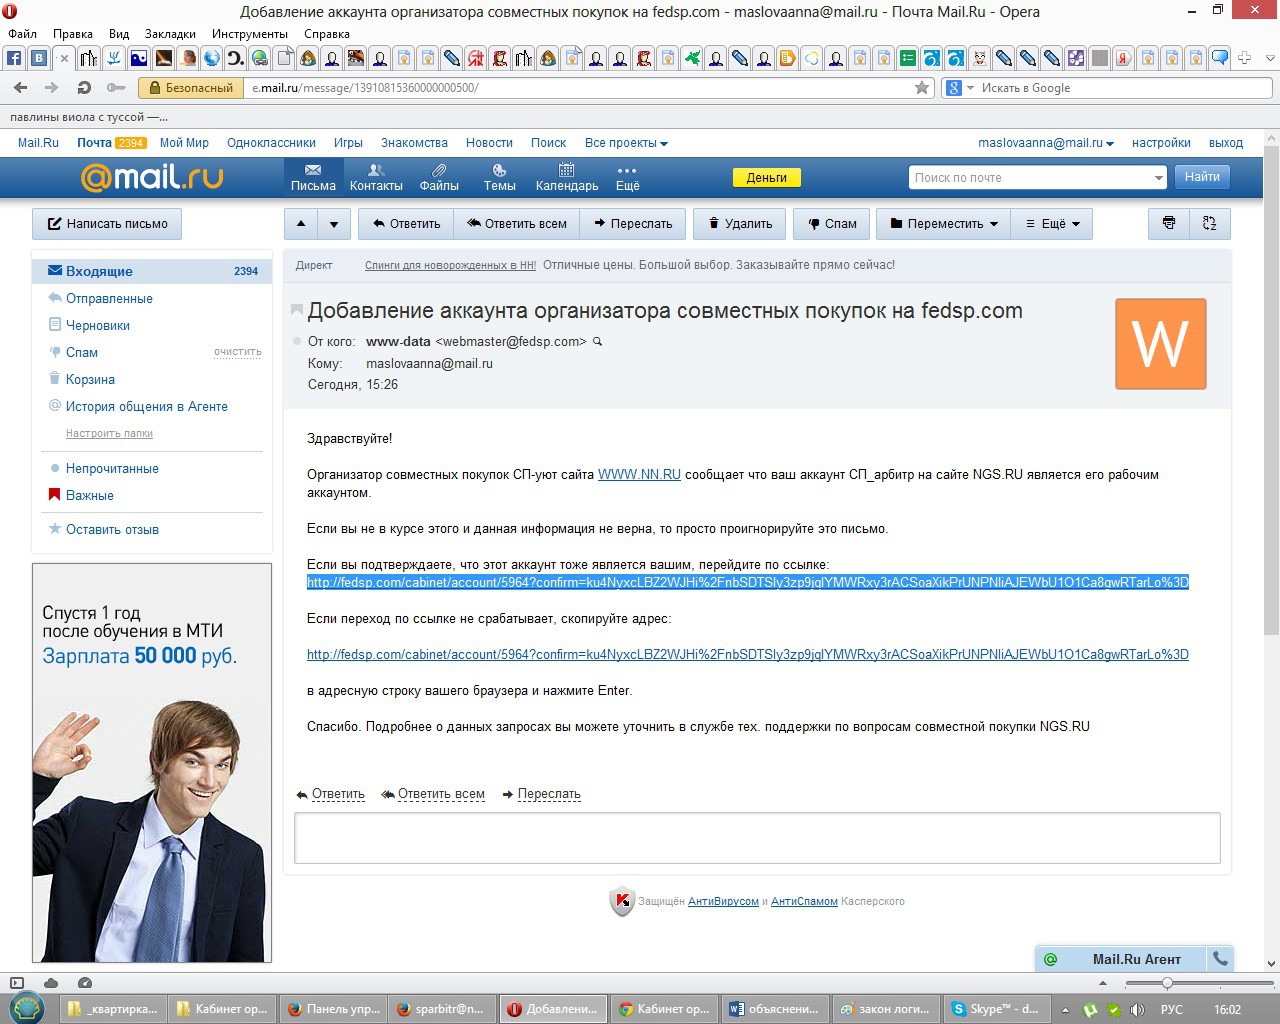Click the yellow Деньги button
Screen dimensions: 1280x1024
pos(767,178)
